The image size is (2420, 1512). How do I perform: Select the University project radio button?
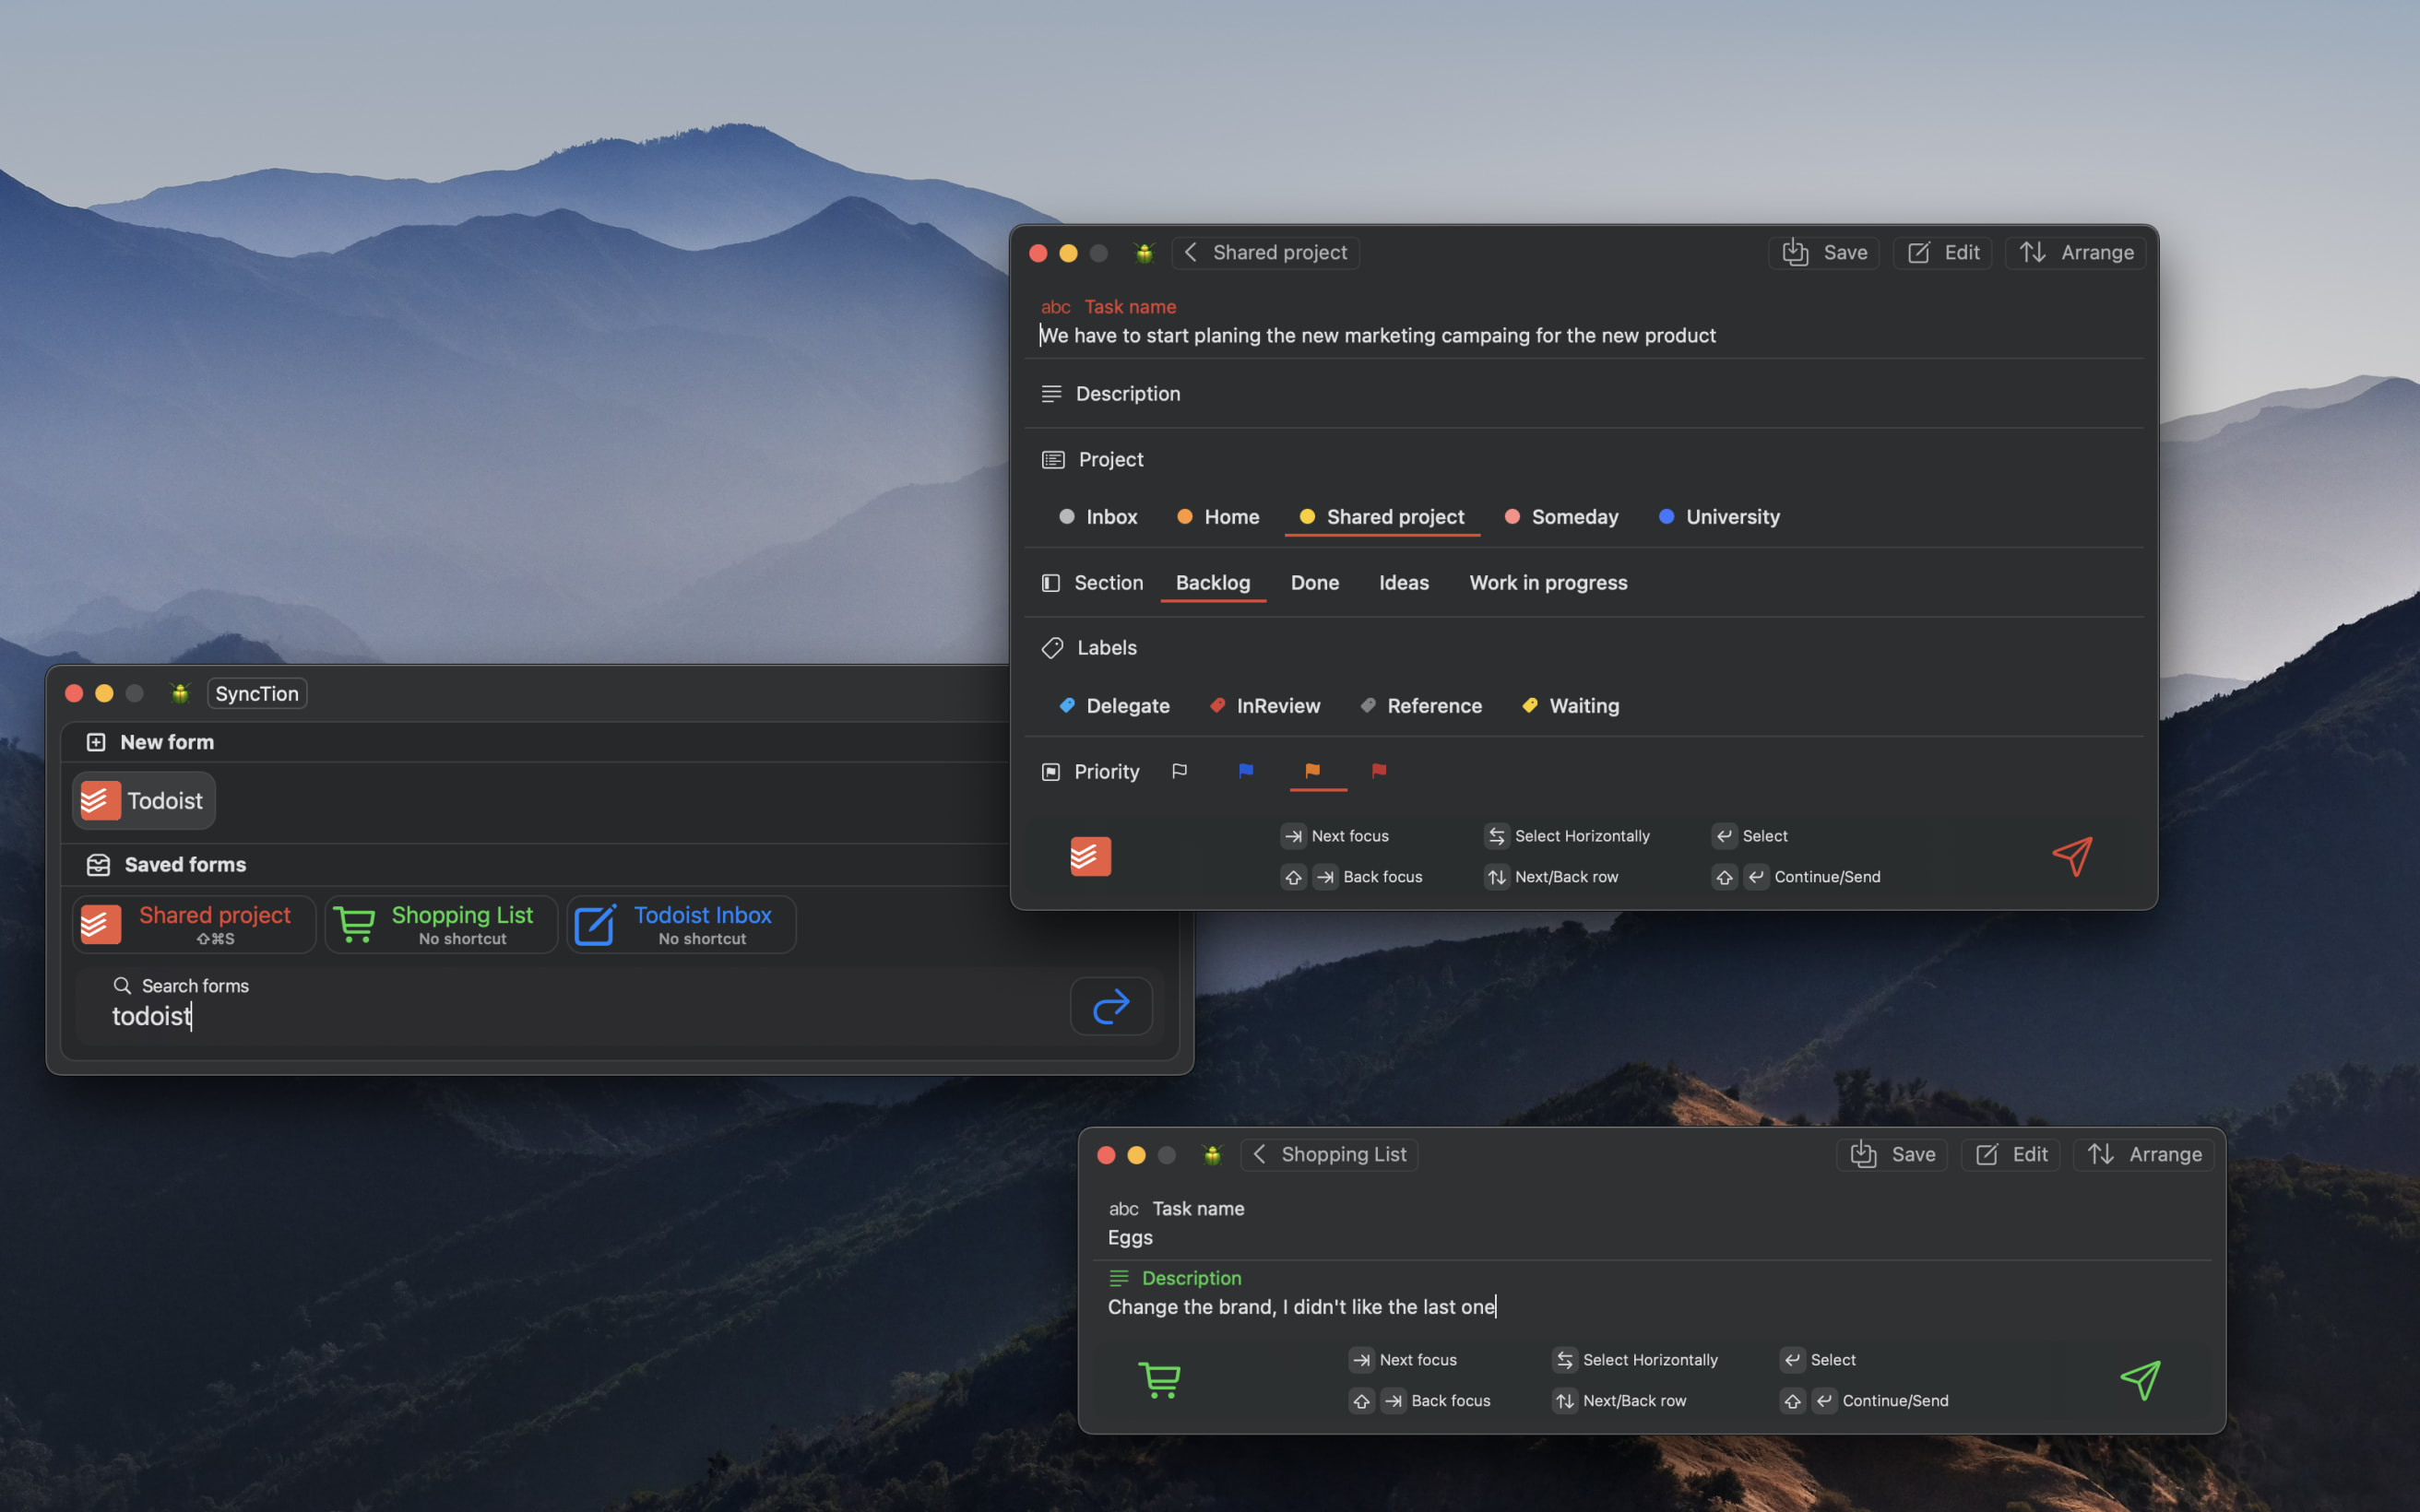point(1718,515)
